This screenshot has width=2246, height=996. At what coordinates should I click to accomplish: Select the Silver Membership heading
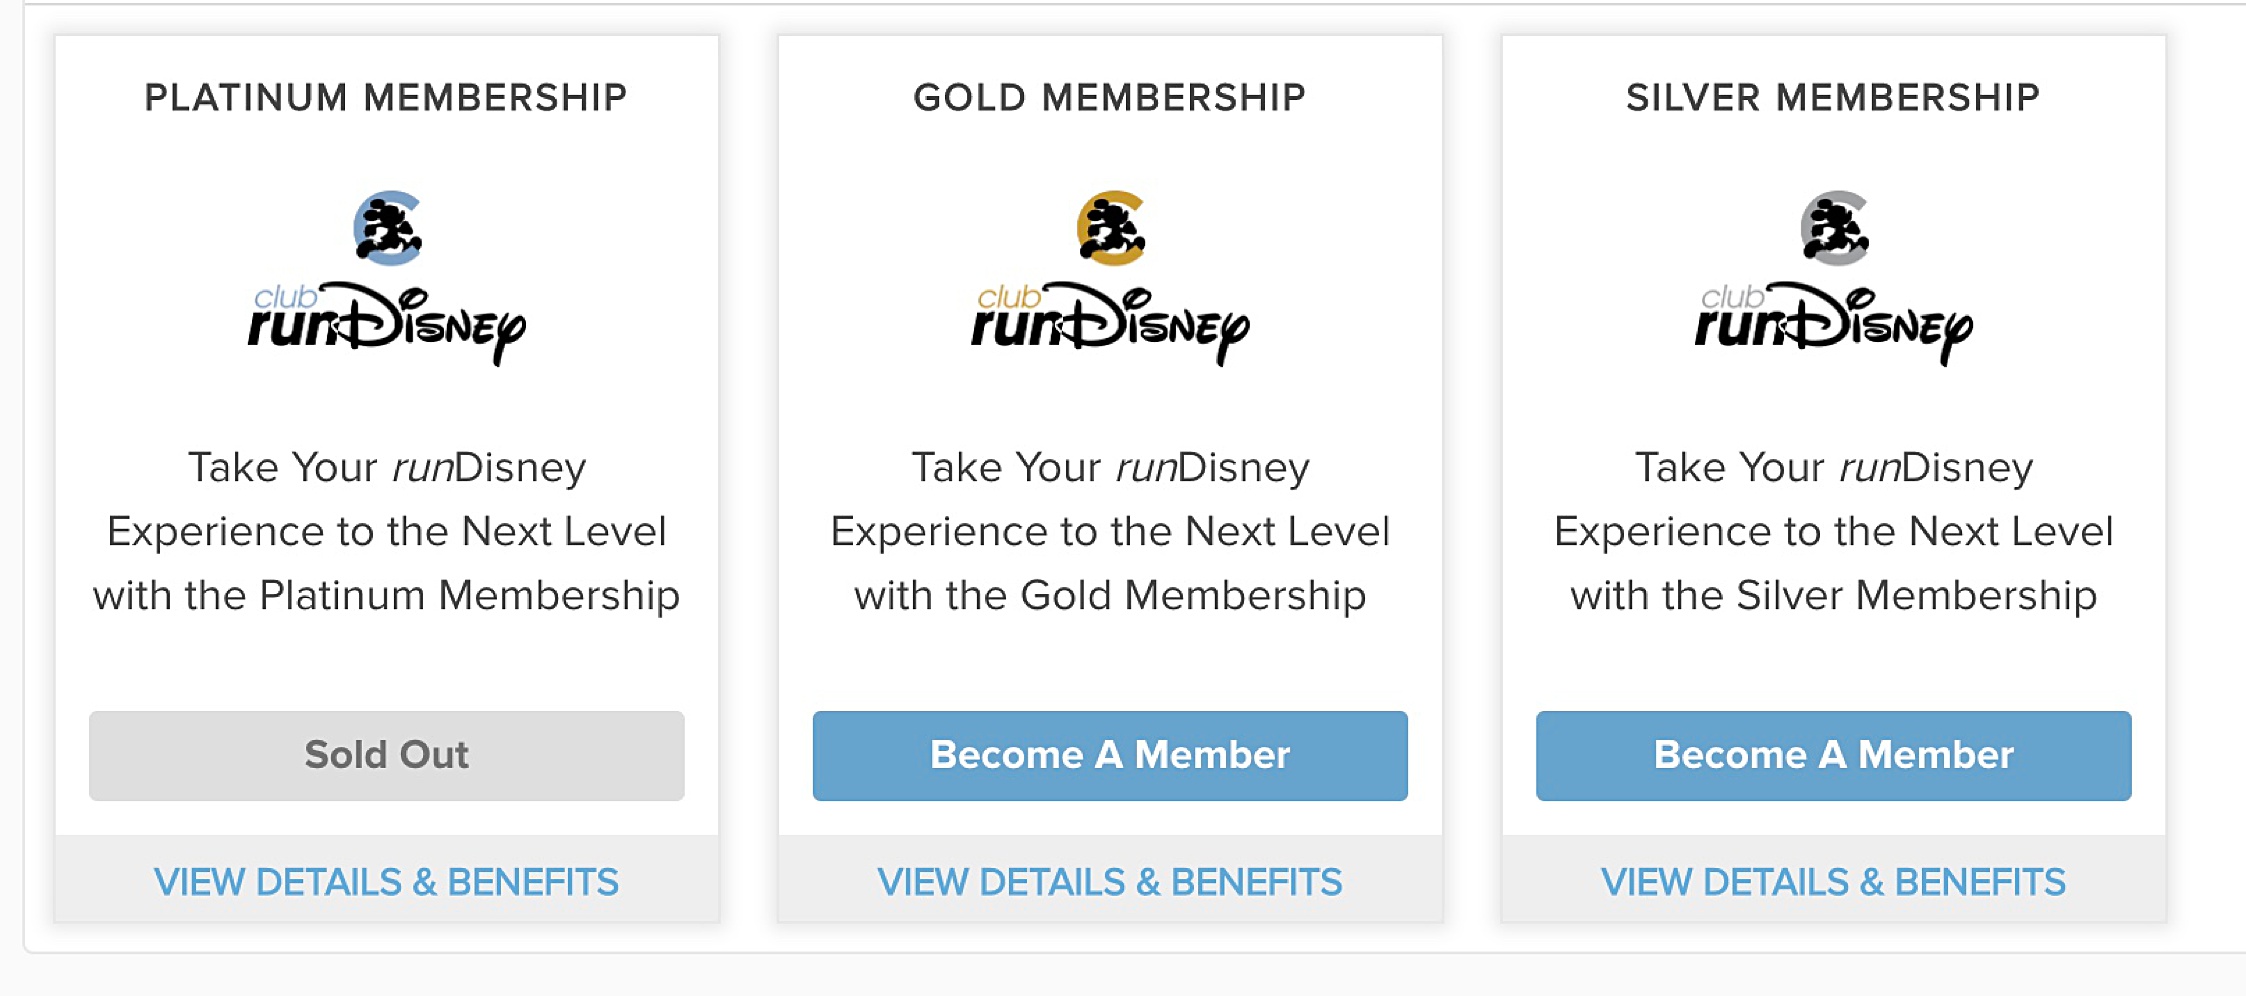(x=1833, y=96)
